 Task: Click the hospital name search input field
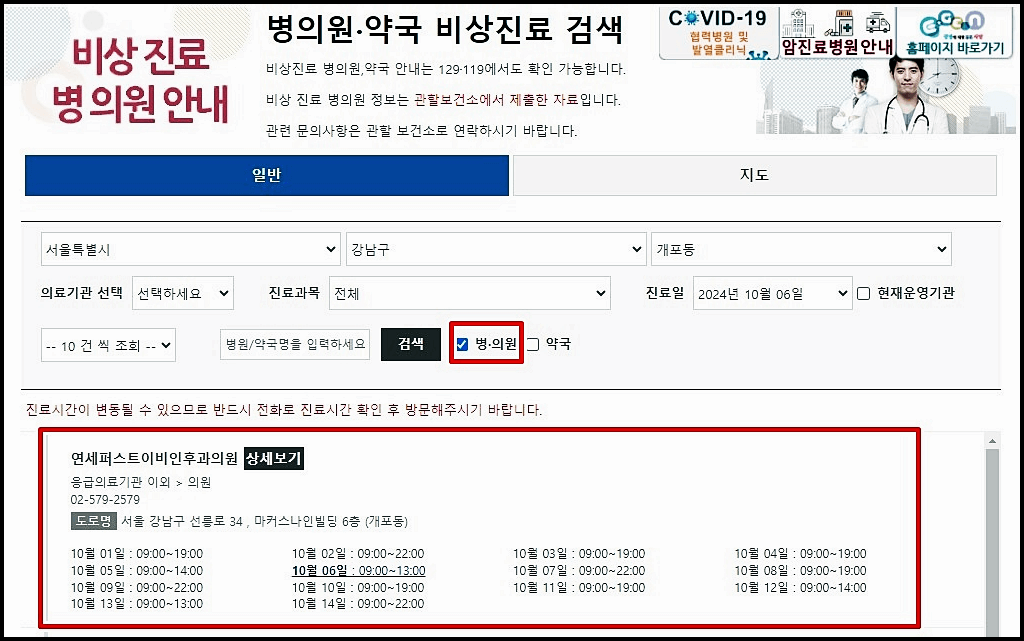point(294,344)
